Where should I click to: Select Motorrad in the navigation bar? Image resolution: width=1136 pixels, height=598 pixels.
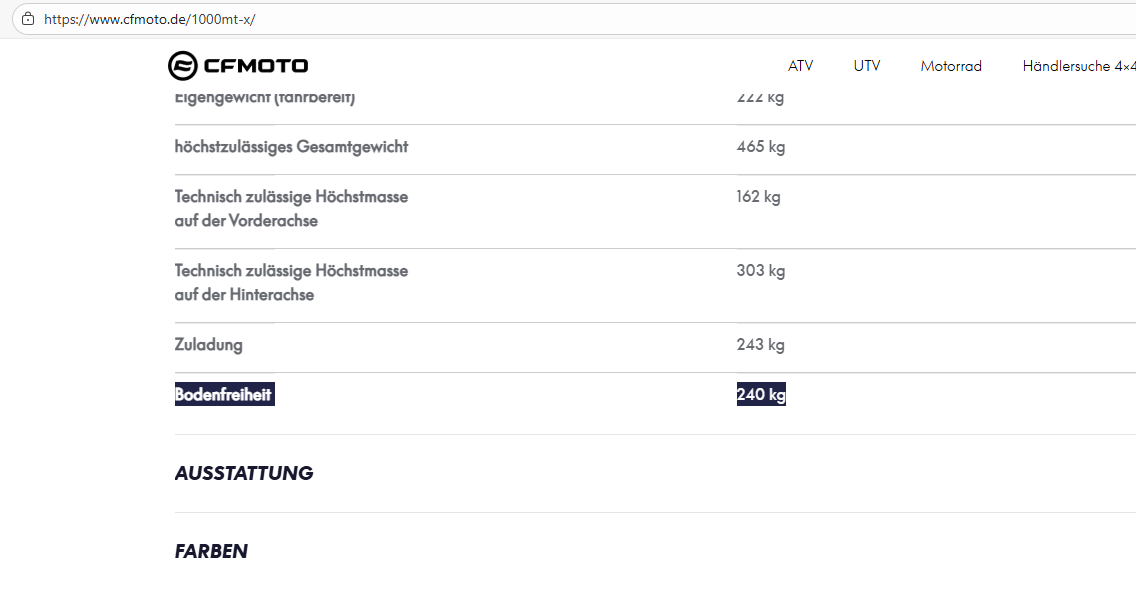(x=951, y=66)
